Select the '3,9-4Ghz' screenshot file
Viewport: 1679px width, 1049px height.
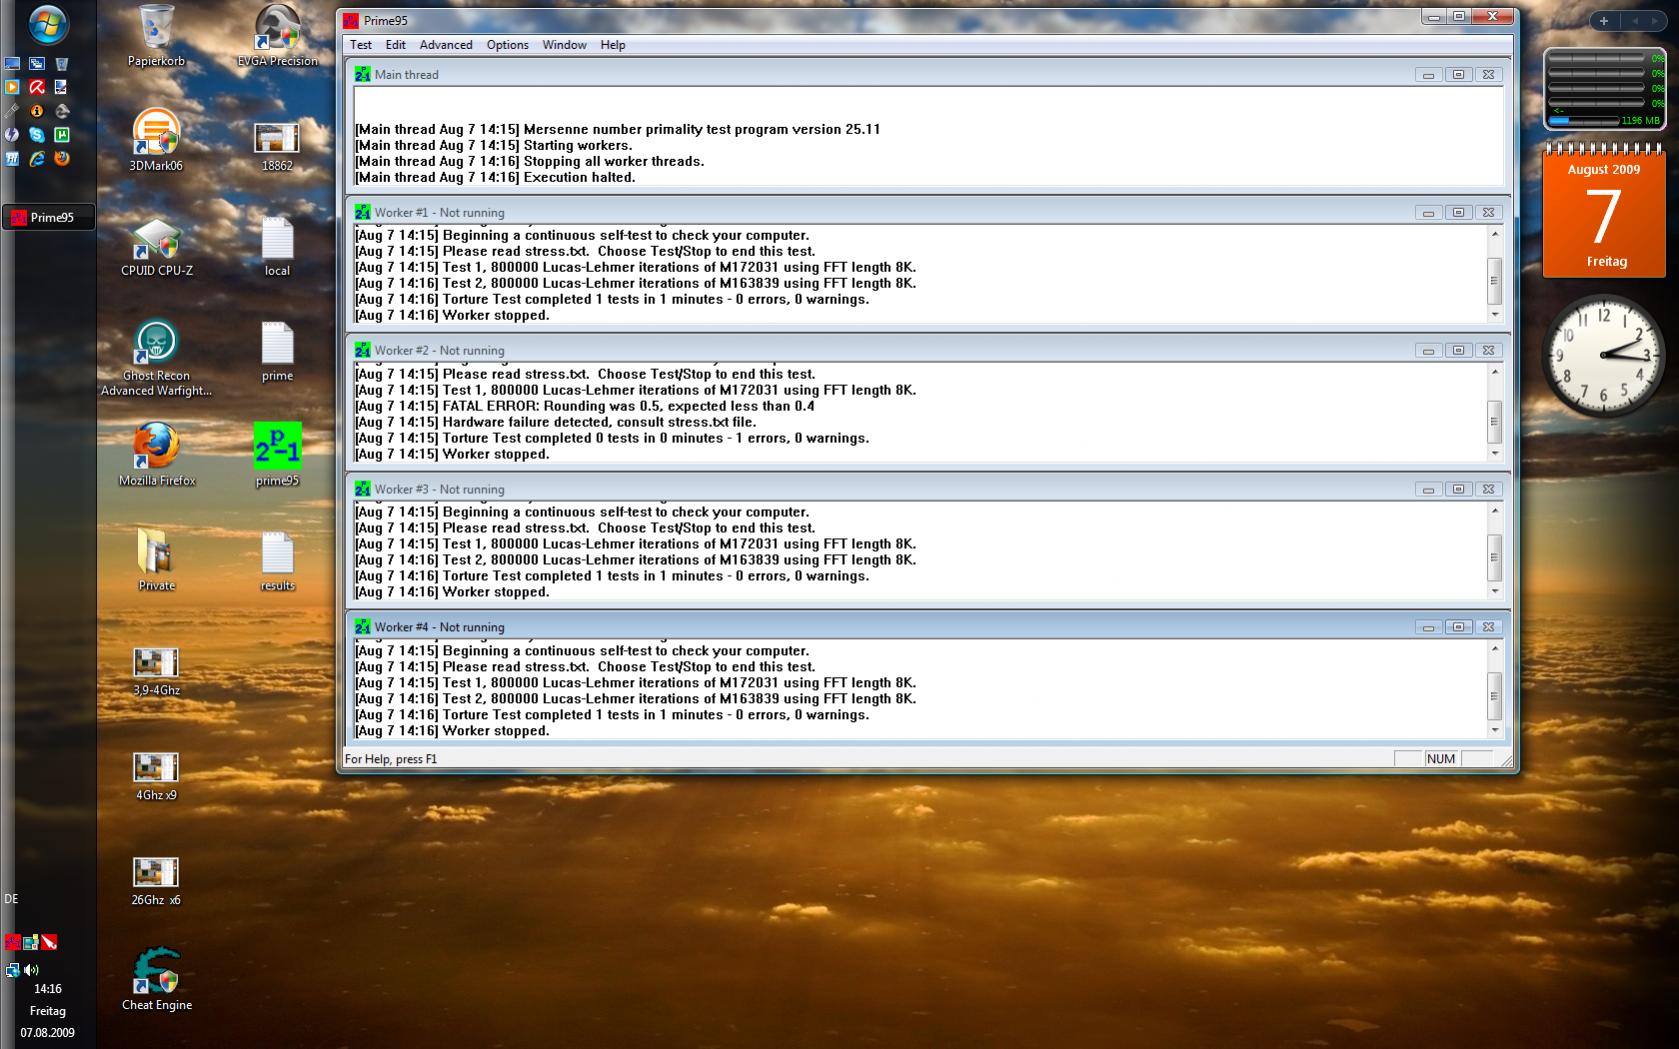pos(156,671)
